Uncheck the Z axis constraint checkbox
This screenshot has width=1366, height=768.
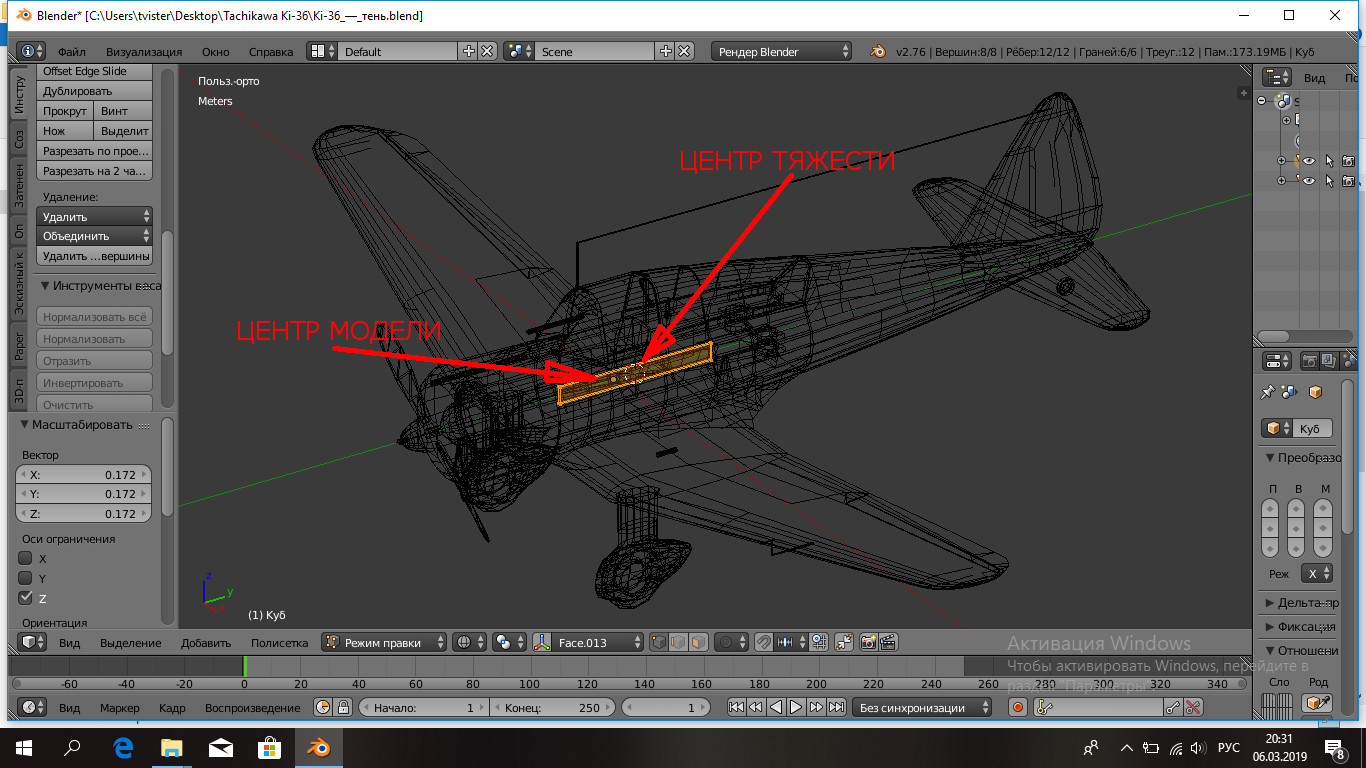pyautogui.click(x=26, y=598)
